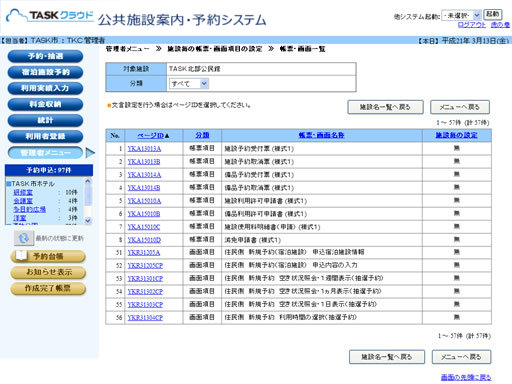The width and height of the screenshot is (512, 384).
Task: Click the TASKクラウド logo
Action: [x=50, y=16]
